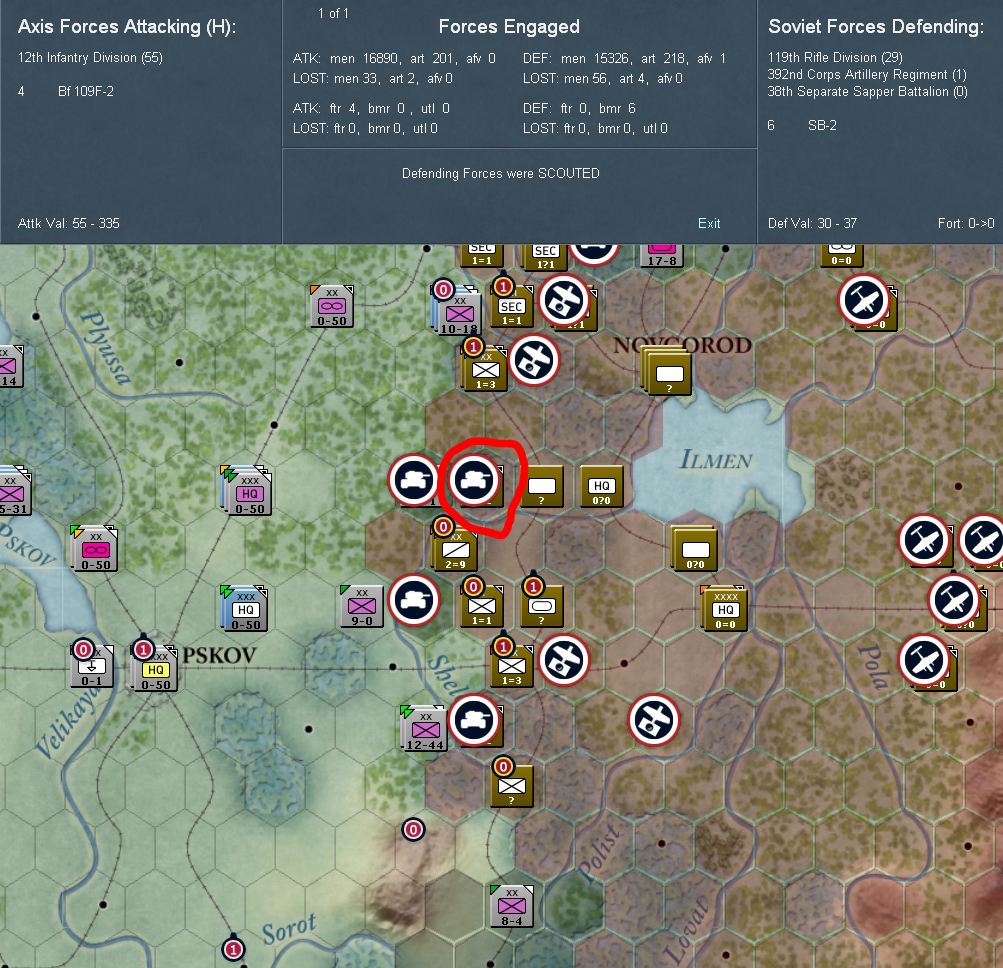Screen dimensions: 1003x968
Task: Click bomber strike marker beside Pola river label
Action: click(x=924, y=660)
